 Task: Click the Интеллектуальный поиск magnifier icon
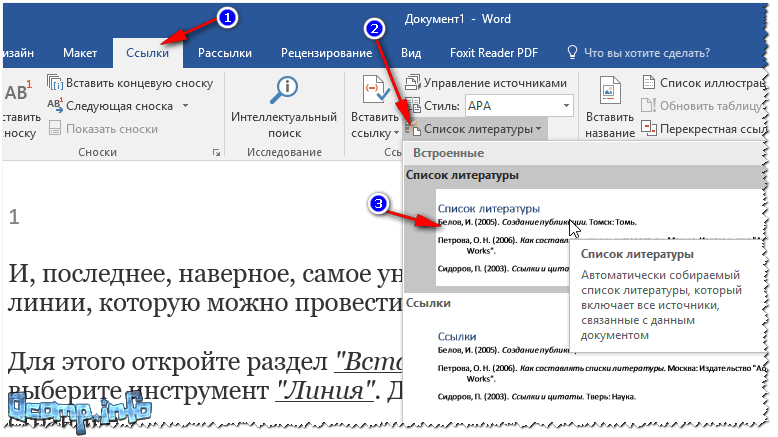284,90
